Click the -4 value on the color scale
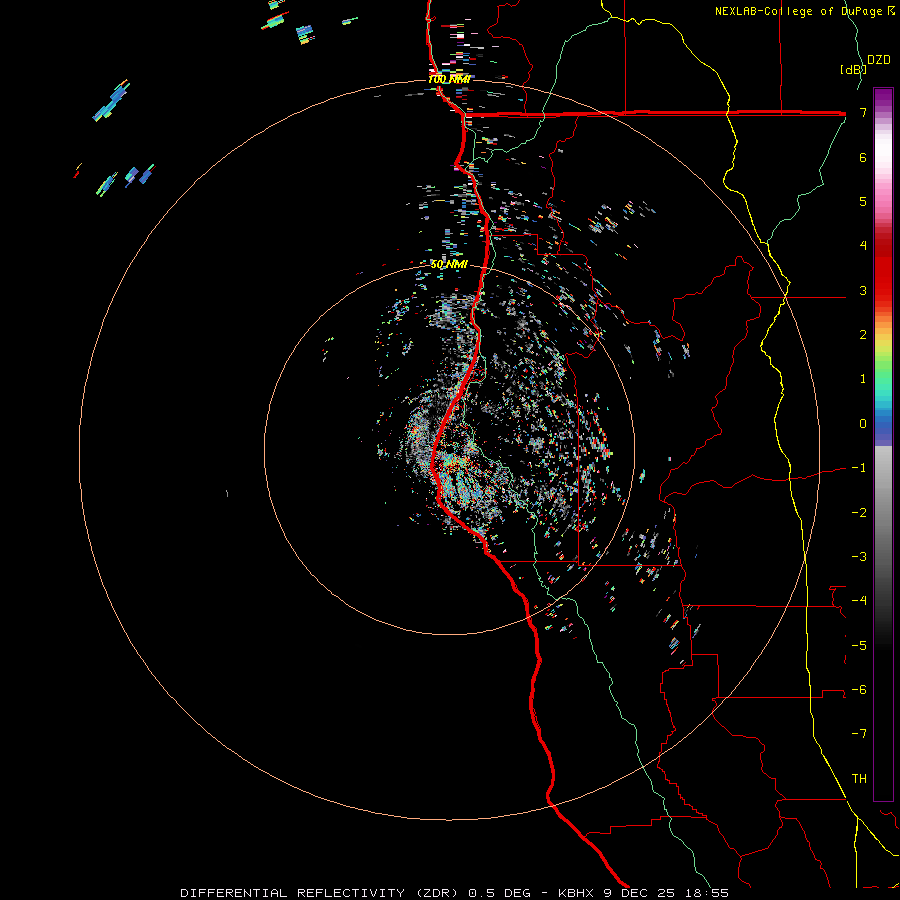 point(859,601)
